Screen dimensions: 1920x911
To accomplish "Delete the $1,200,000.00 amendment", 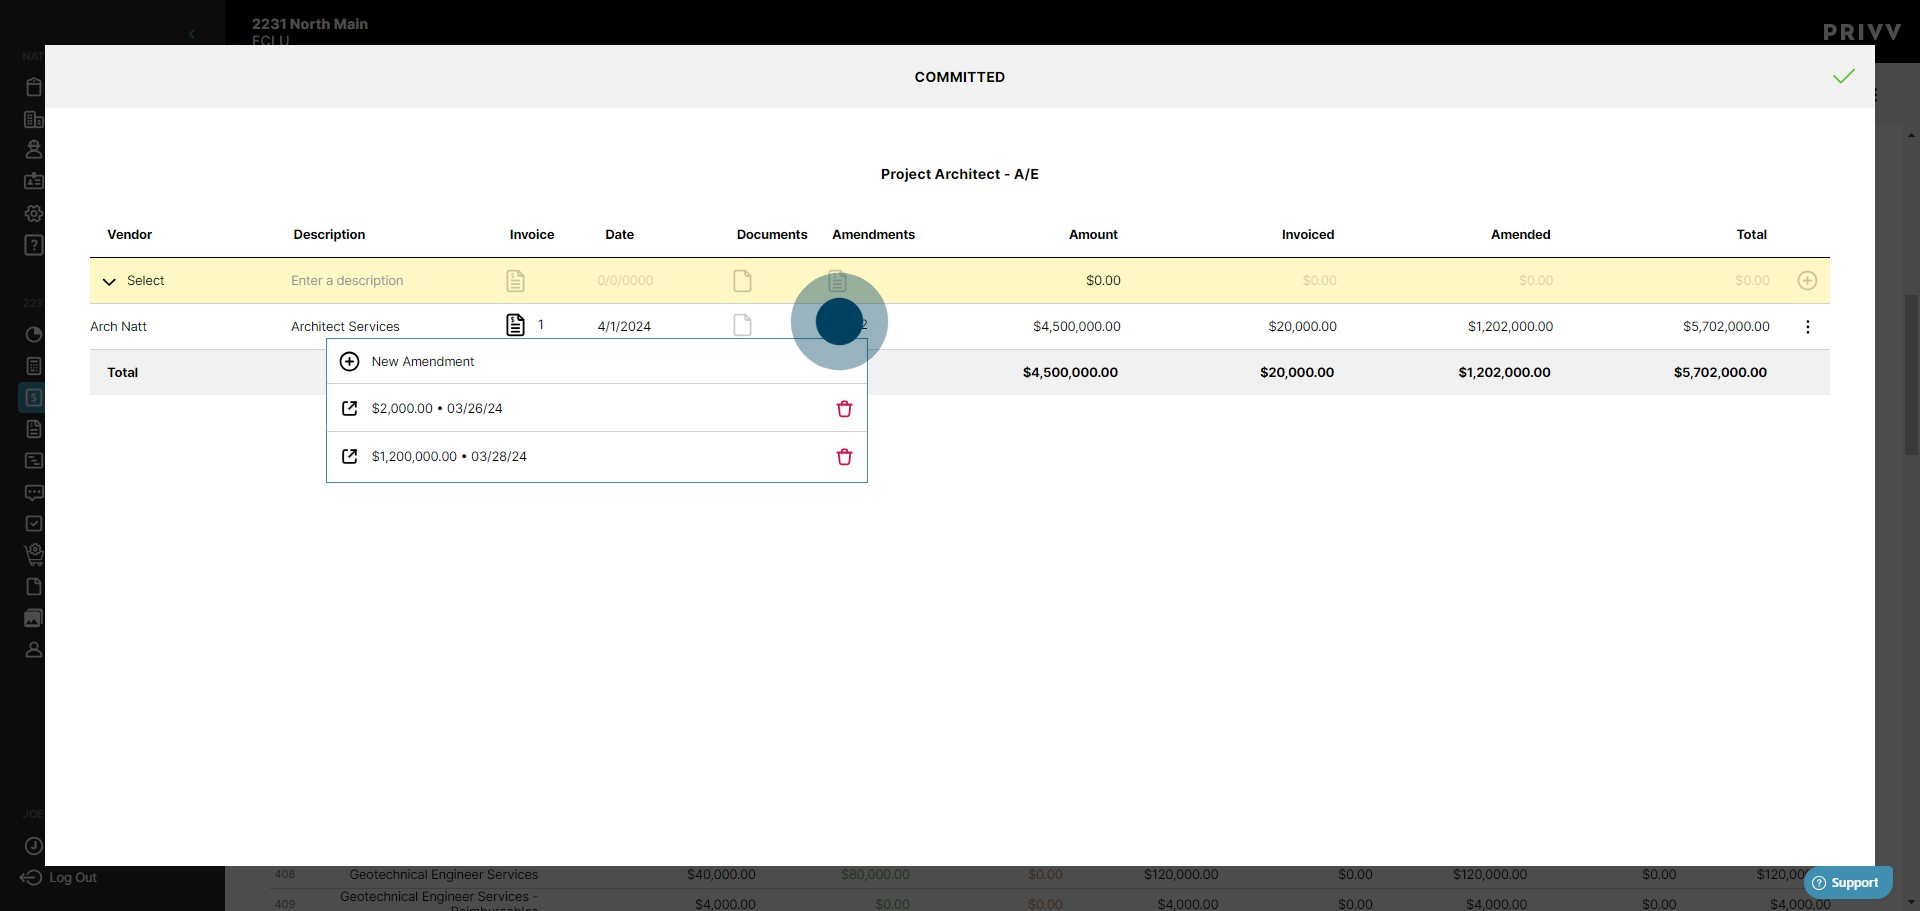I will [x=844, y=457].
